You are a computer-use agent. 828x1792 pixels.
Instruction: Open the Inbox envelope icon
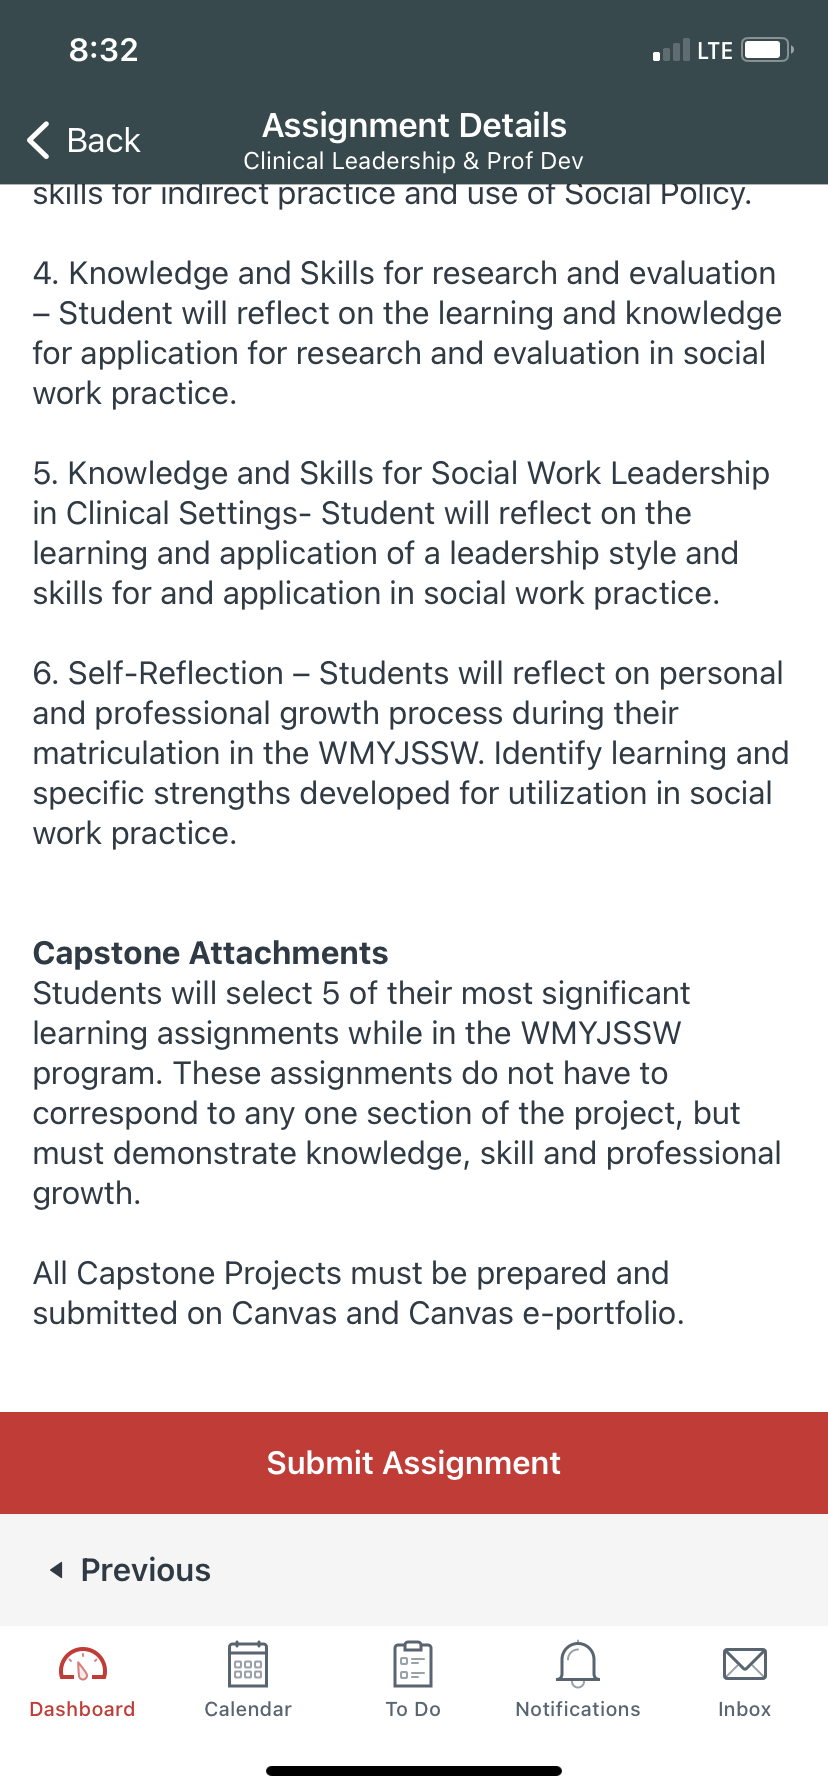[745, 1665]
